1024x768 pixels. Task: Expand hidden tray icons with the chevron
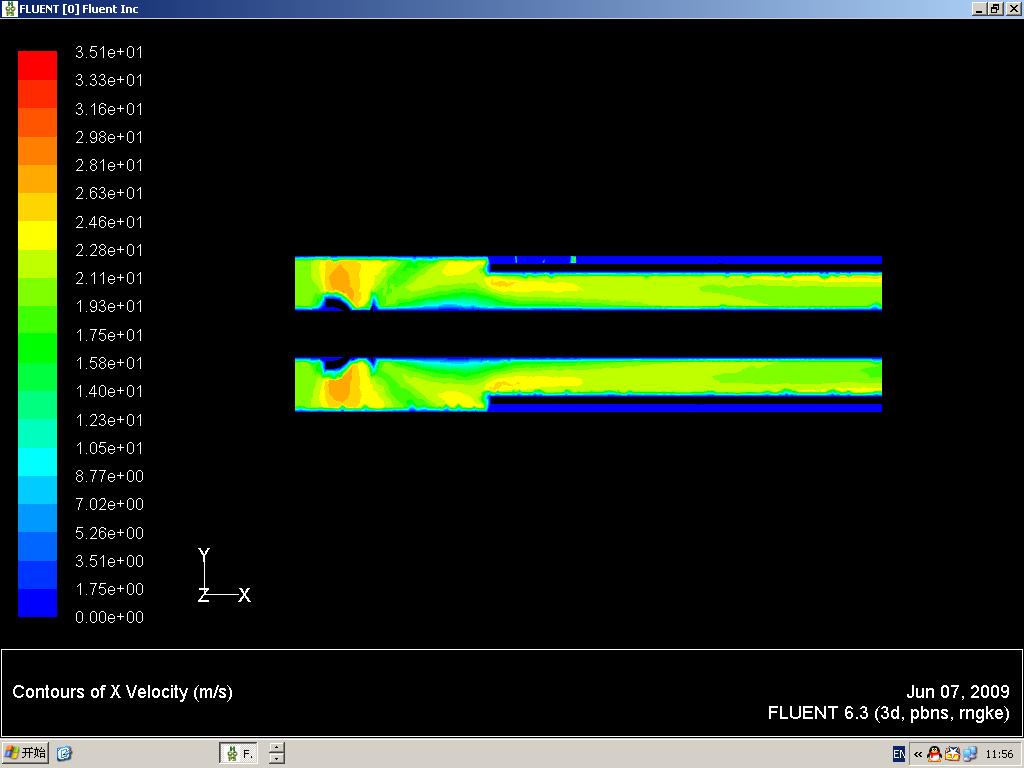click(x=917, y=754)
